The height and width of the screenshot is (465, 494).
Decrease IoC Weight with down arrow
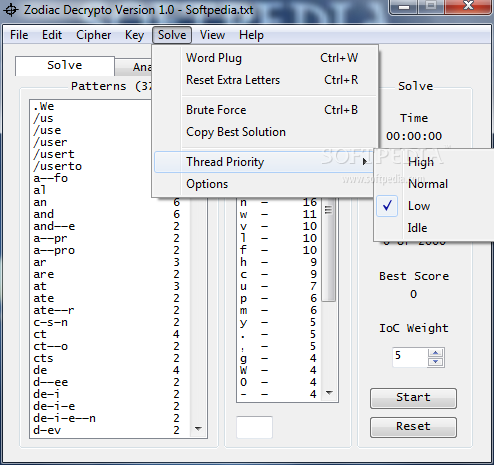436,362
